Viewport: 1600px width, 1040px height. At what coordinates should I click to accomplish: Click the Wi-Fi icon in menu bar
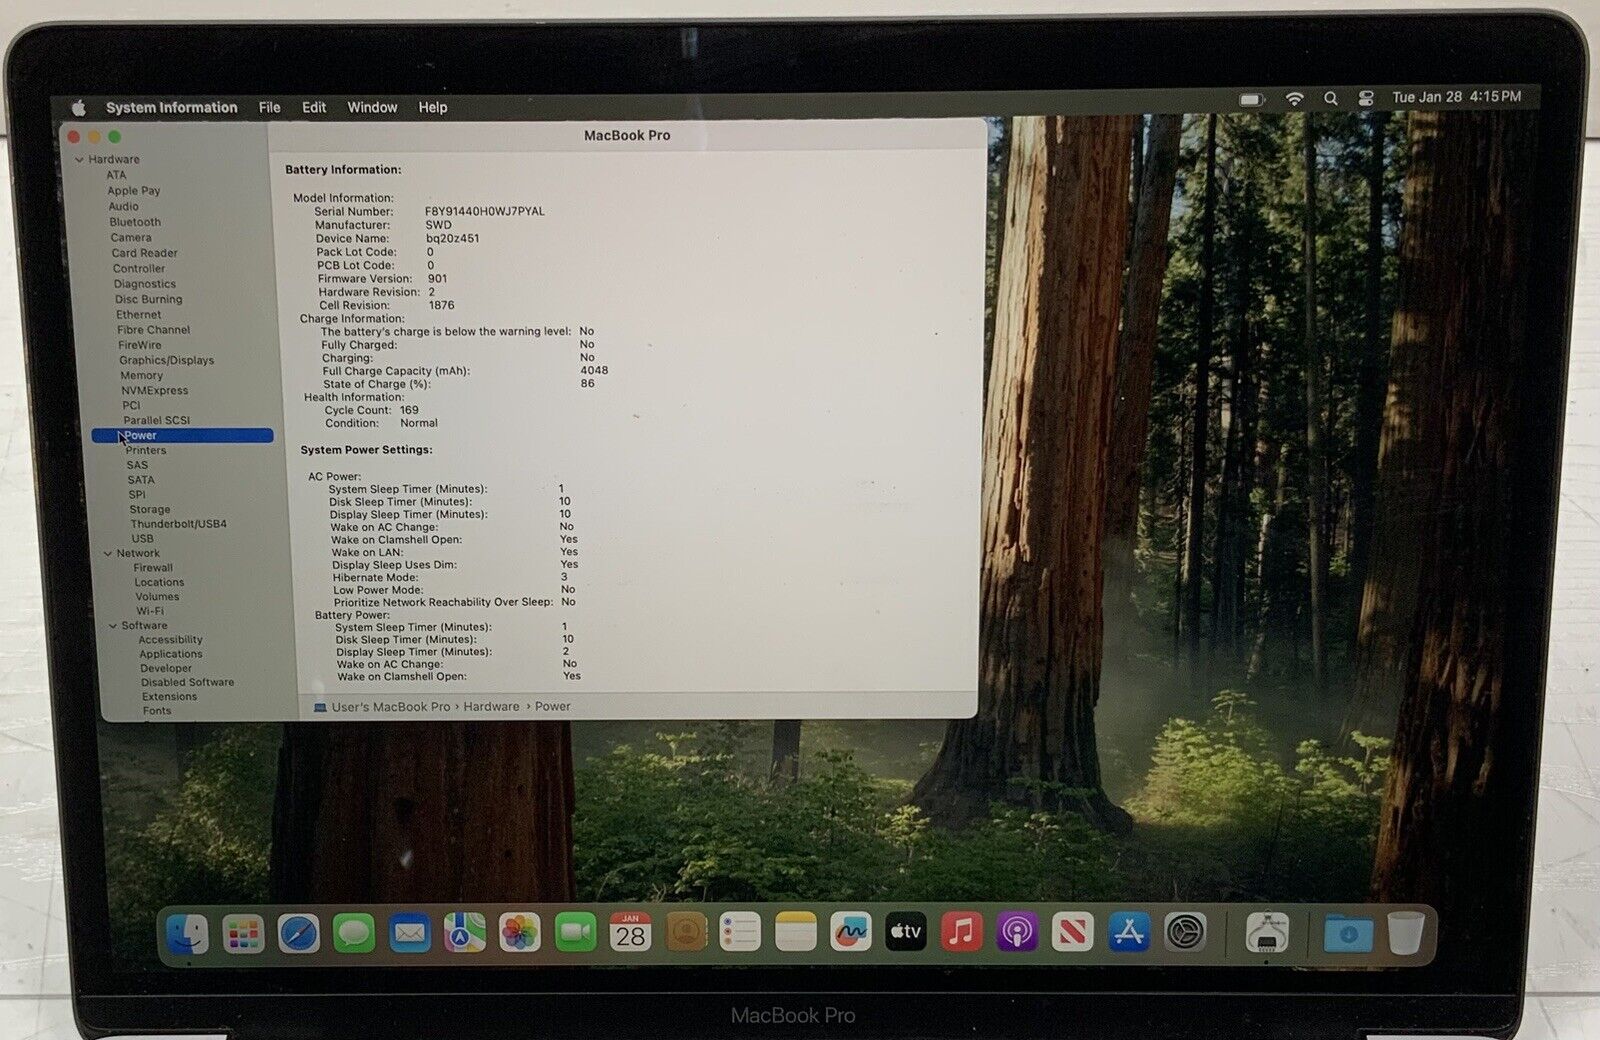pyautogui.click(x=1294, y=99)
